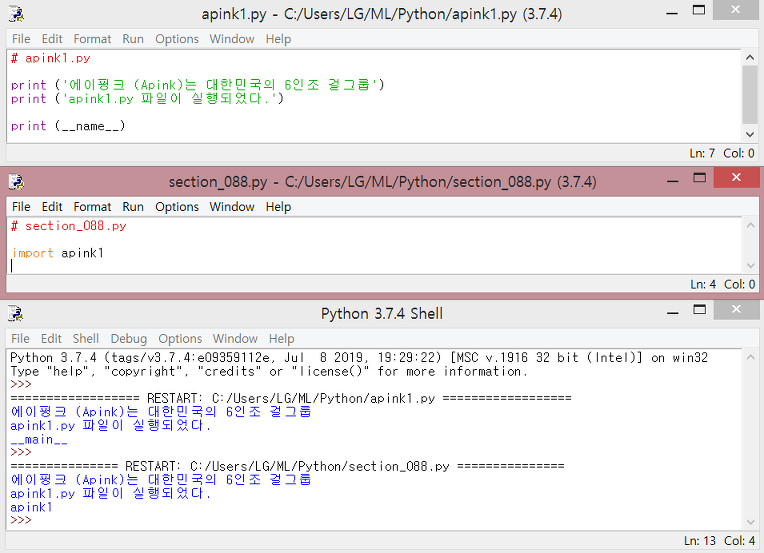This screenshot has height=553, width=764.
Task: Open Window menu in apink1.py window
Action: pos(232,39)
